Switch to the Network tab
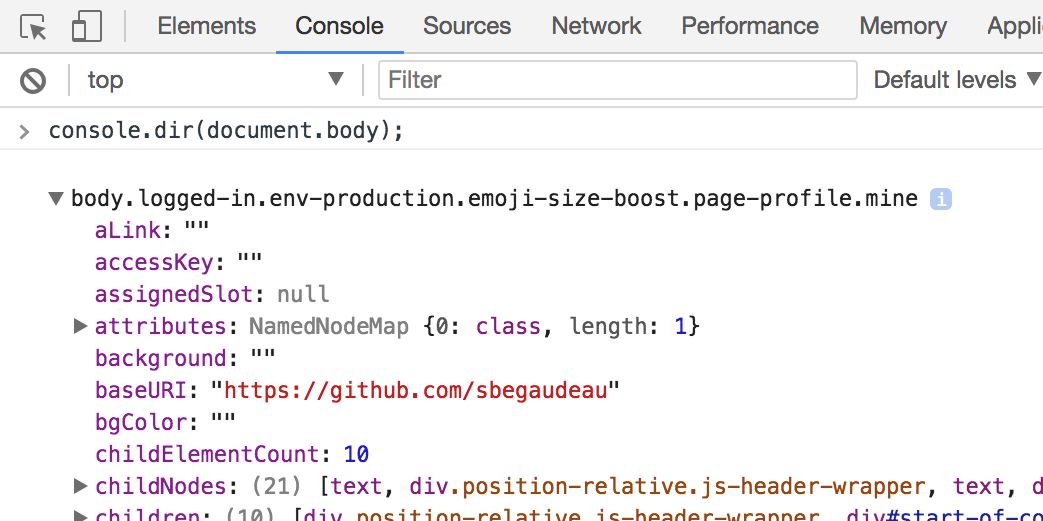Viewport: 1043px width, 521px height. coord(596,26)
